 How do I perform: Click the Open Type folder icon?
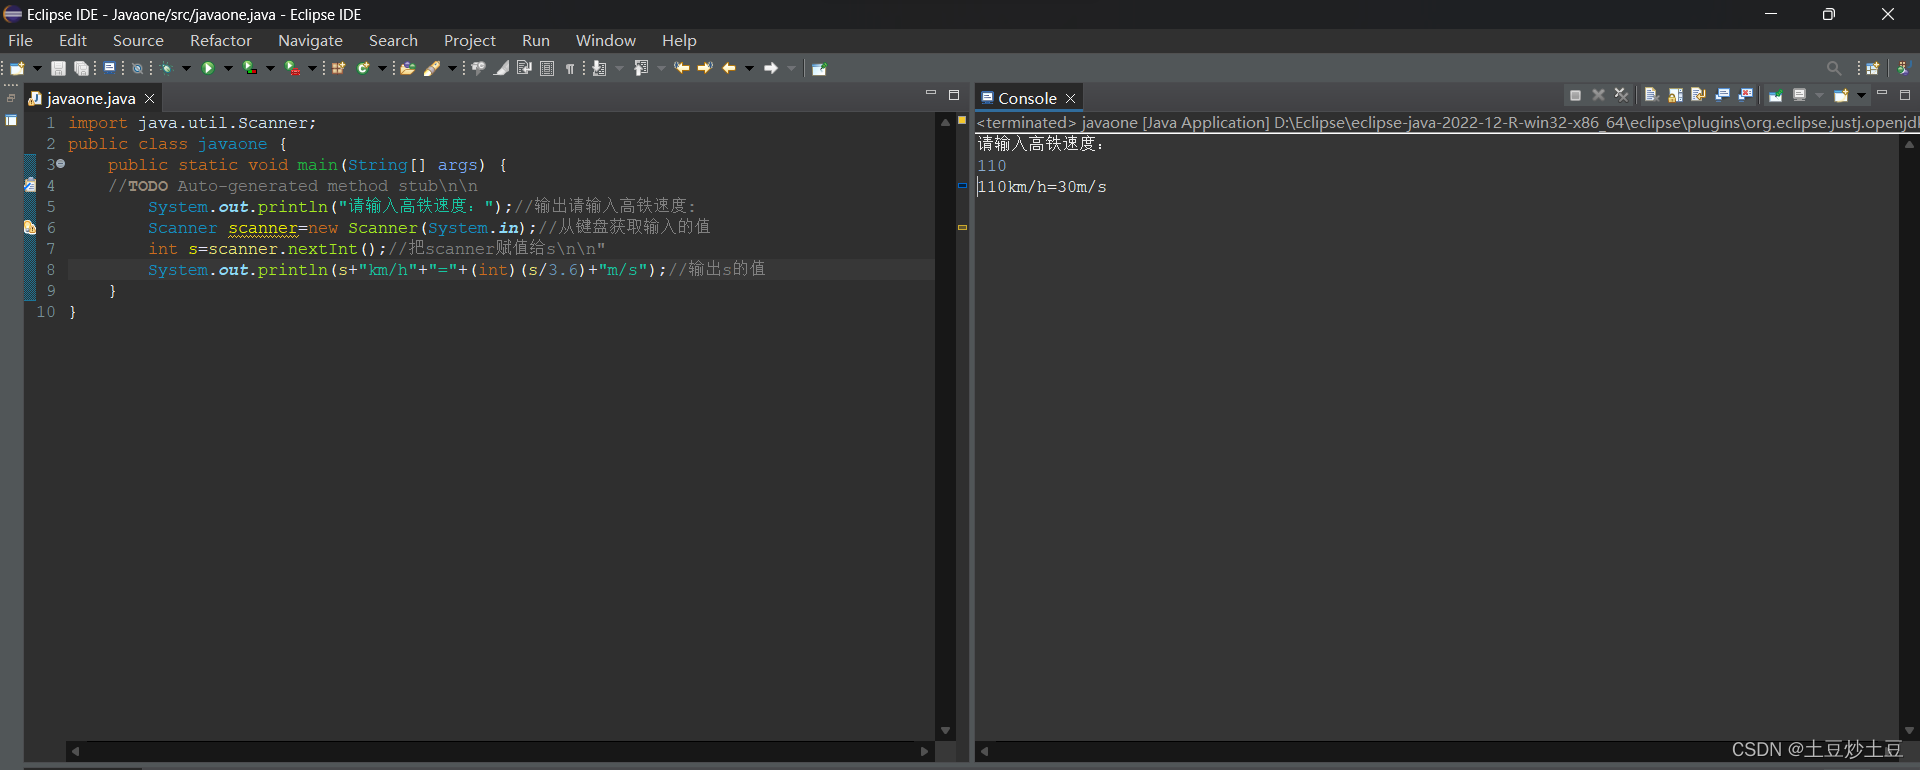(x=408, y=68)
